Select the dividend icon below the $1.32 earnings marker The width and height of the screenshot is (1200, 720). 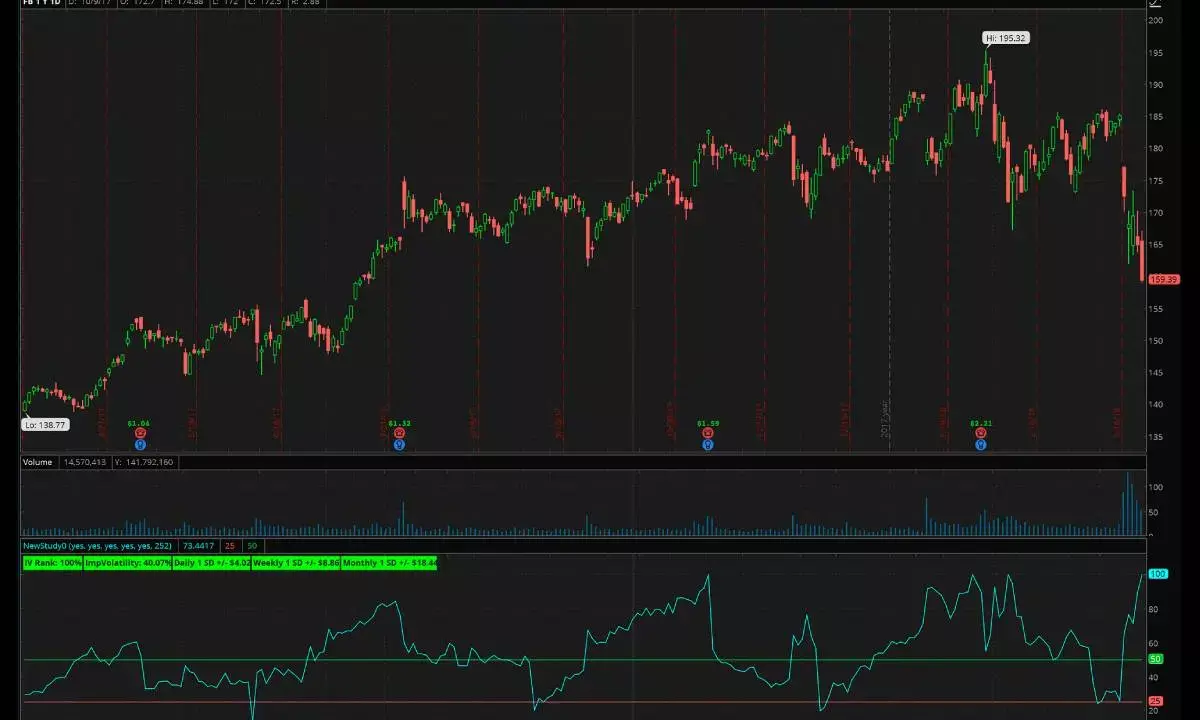(x=399, y=443)
